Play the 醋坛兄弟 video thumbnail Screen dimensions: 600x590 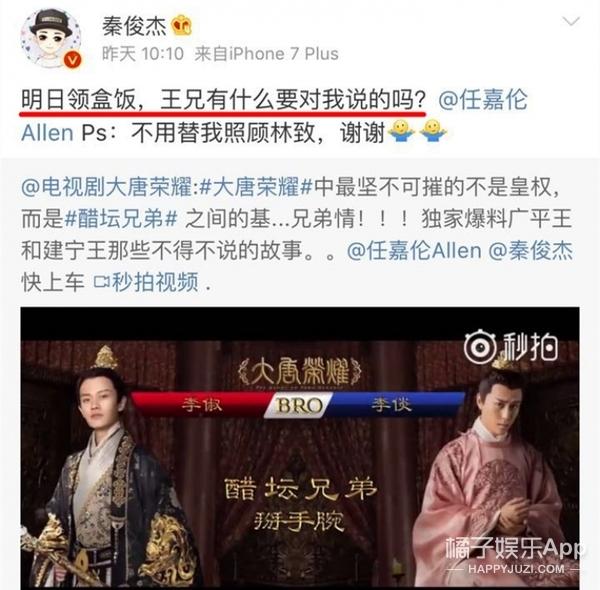300,448
